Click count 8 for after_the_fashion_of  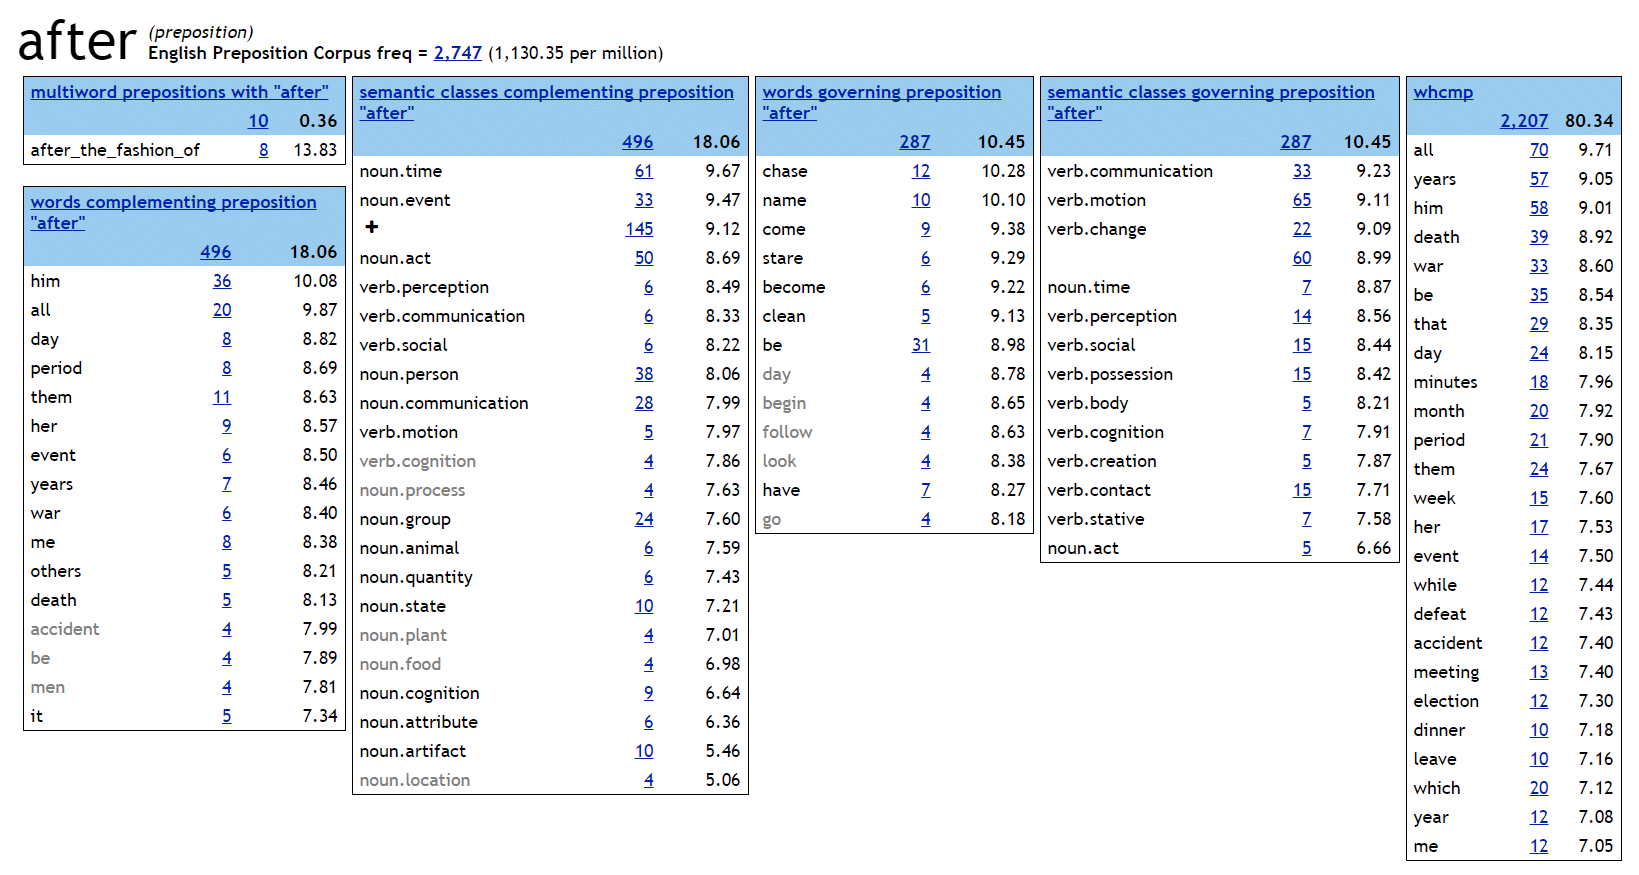coord(263,150)
